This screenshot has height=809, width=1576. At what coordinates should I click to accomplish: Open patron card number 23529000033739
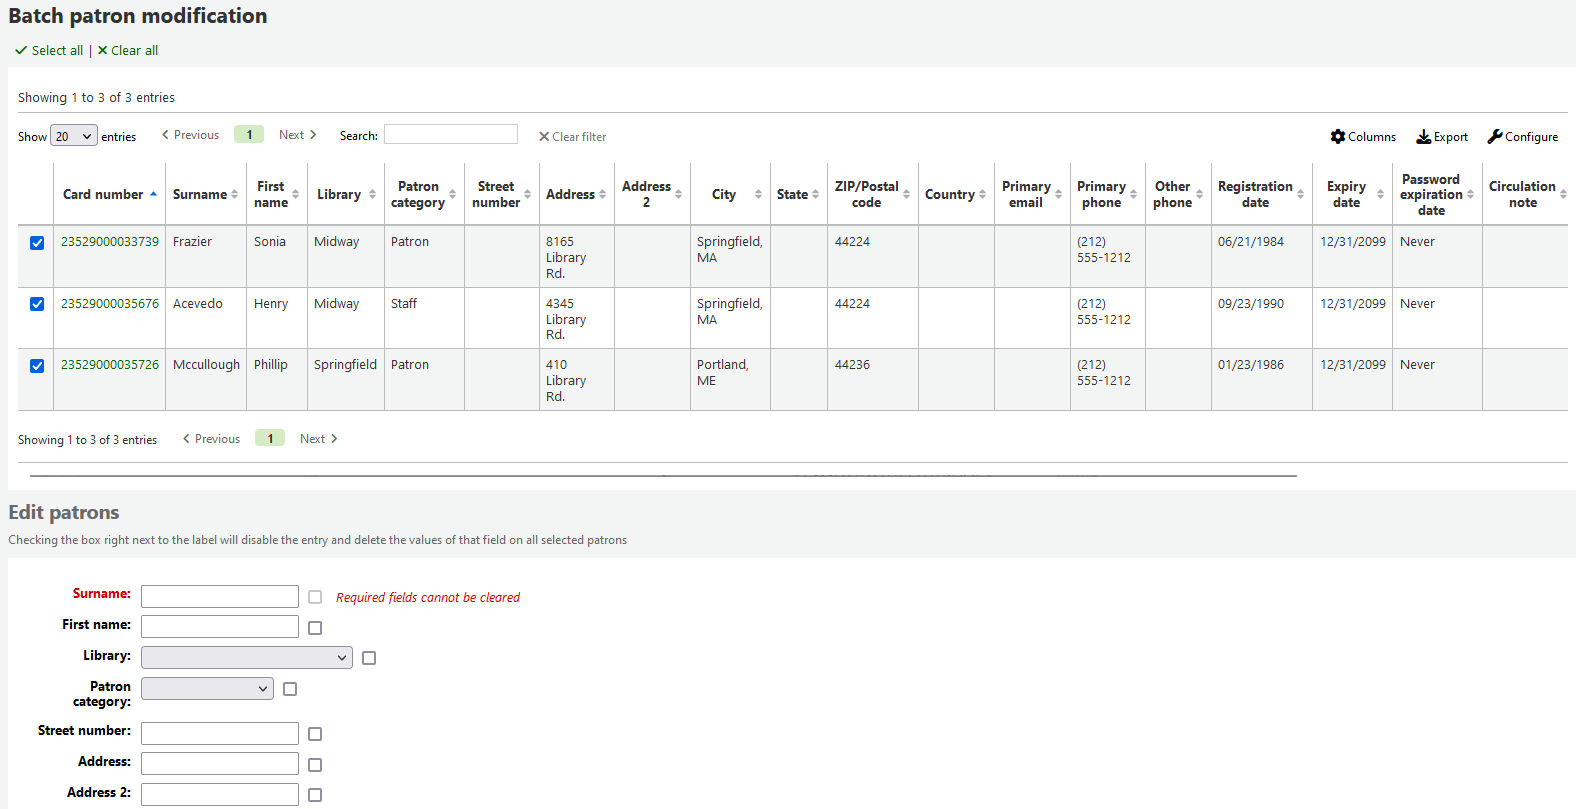[x=110, y=242]
